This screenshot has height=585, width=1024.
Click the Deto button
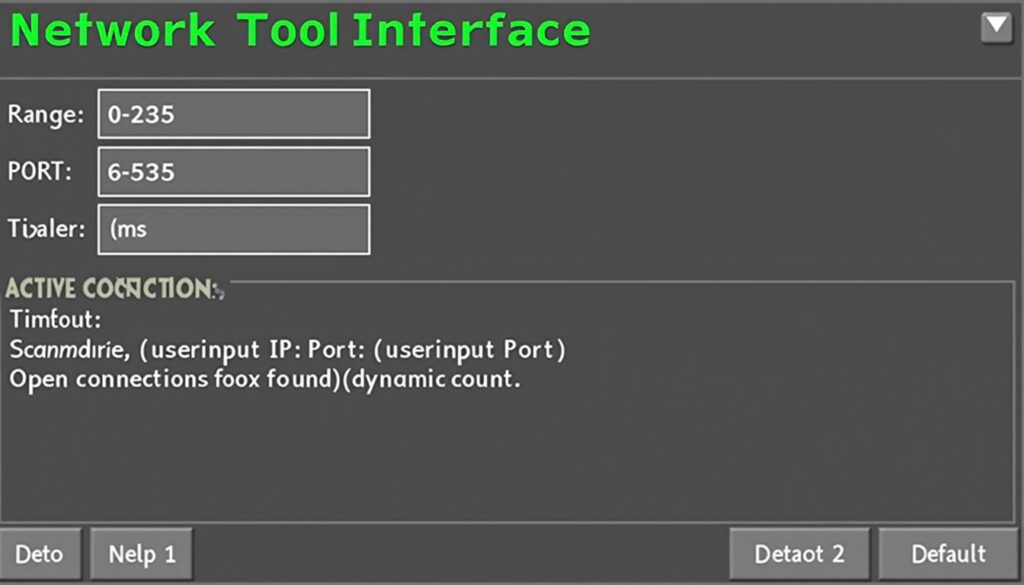(40, 554)
